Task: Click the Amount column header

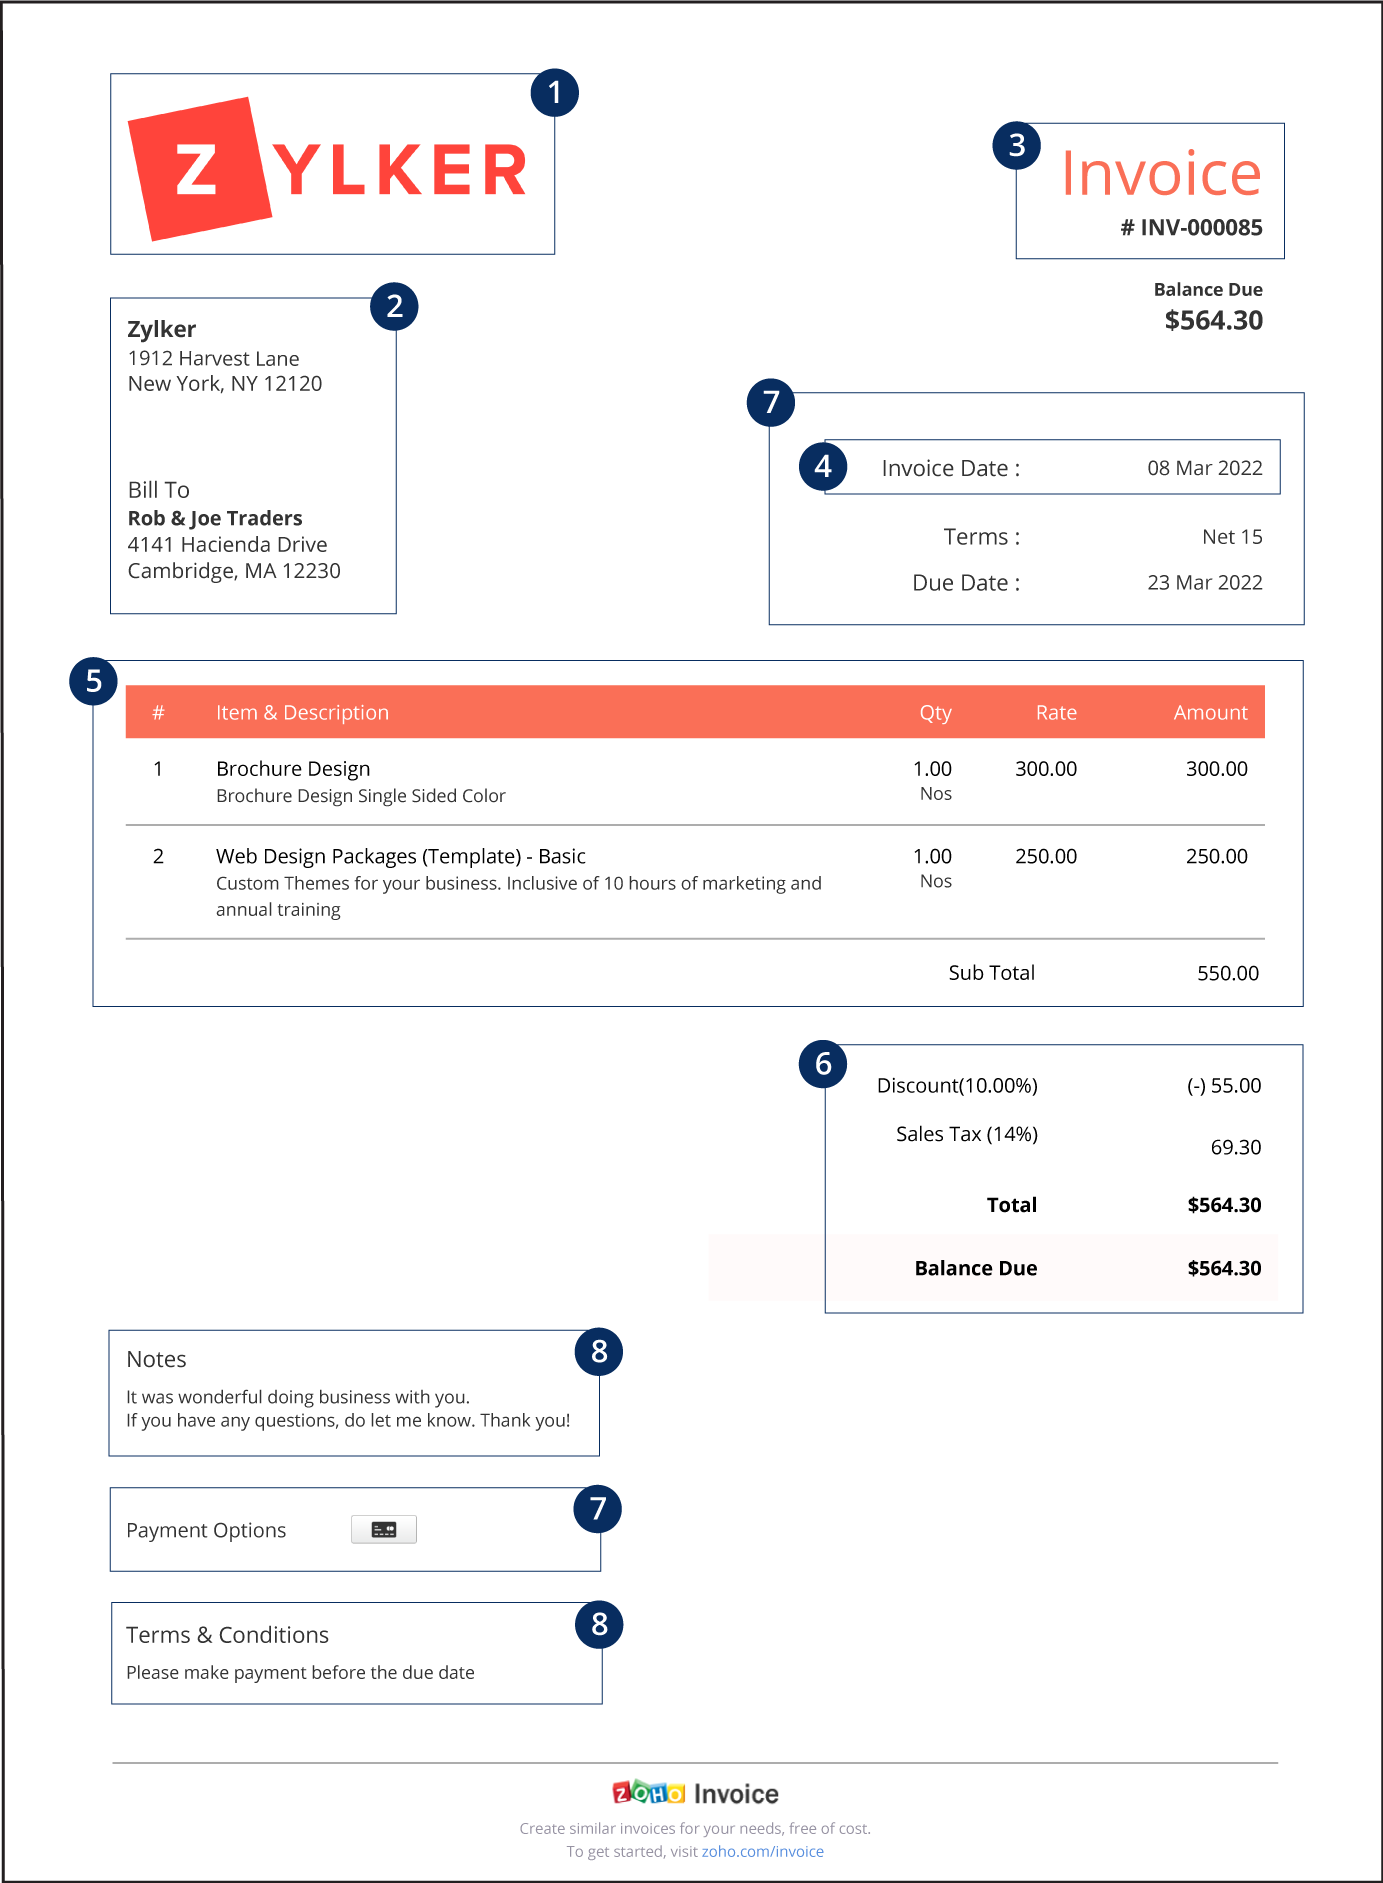Action: click(x=1210, y=712)
